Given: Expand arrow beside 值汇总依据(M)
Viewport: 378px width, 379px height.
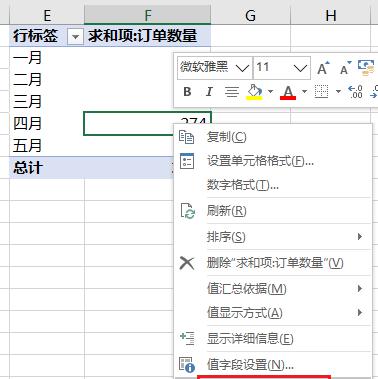Looking at the screenshot, I should (359, 288).
